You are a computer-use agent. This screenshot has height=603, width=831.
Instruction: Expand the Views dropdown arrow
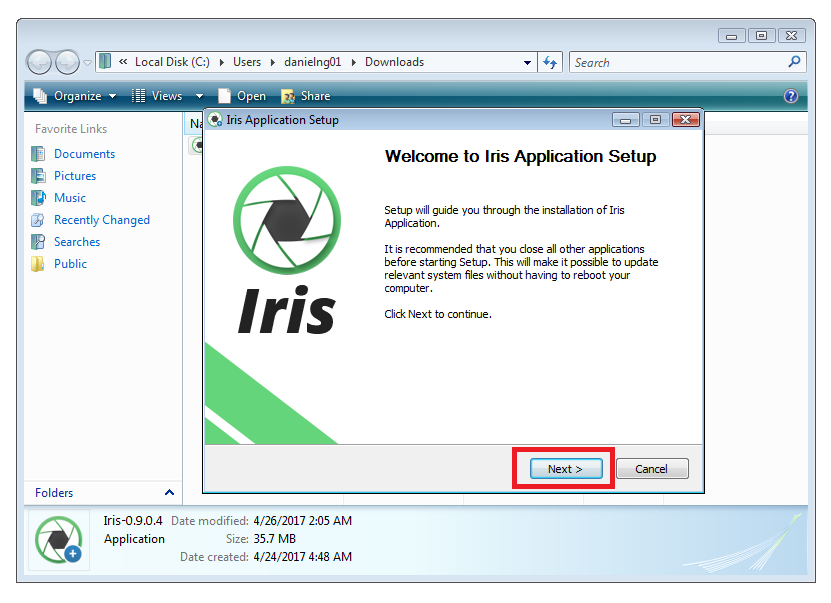point(199,96)
